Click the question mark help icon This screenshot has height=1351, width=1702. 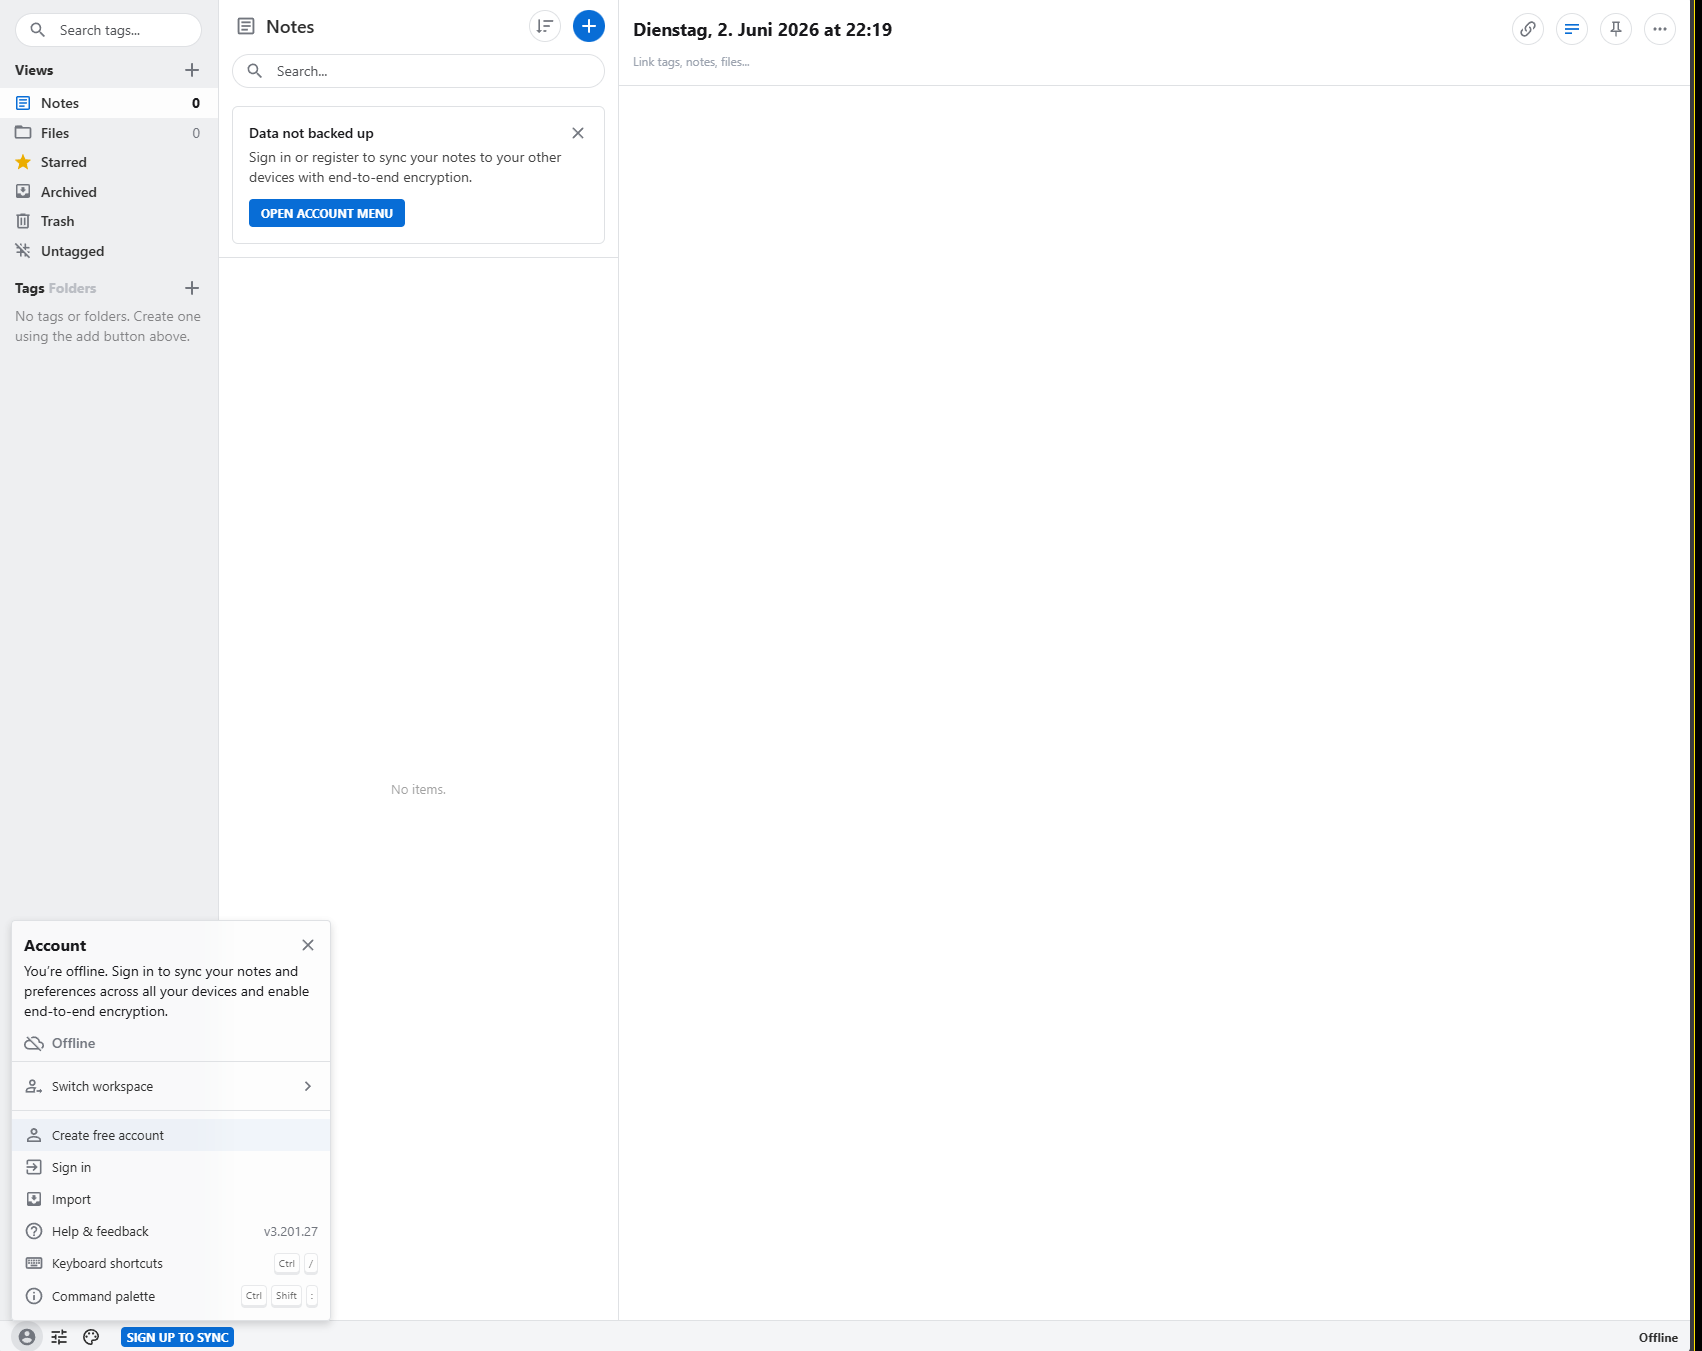[x=34, y=1231]
